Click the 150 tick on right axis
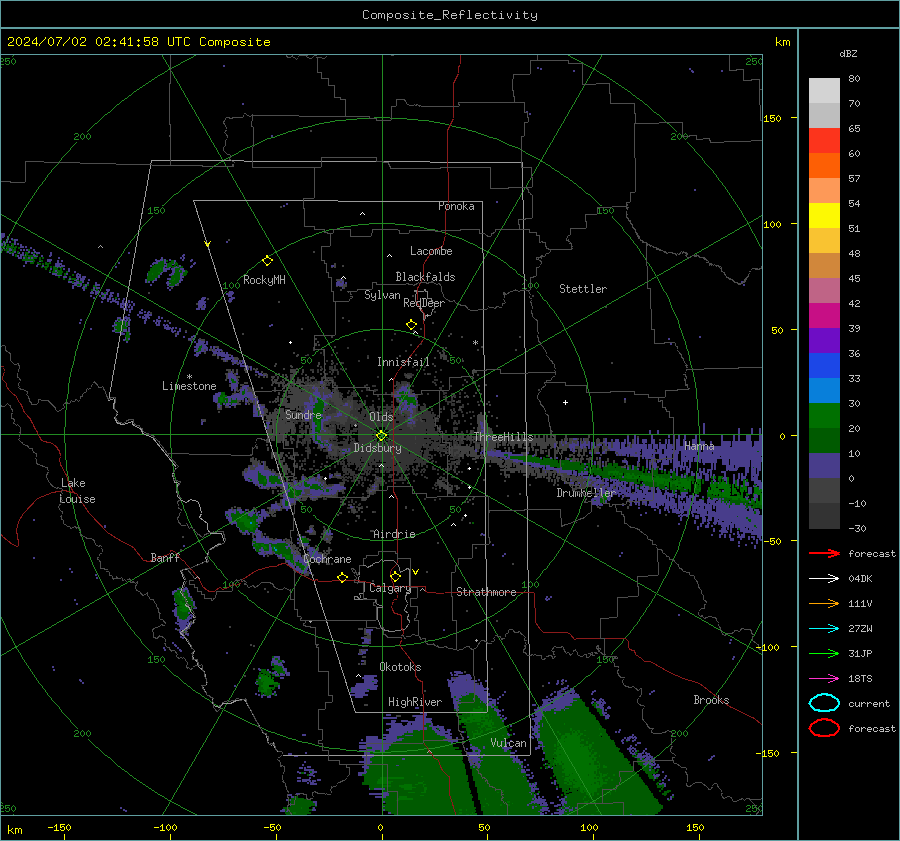 [x=772, y=118]
